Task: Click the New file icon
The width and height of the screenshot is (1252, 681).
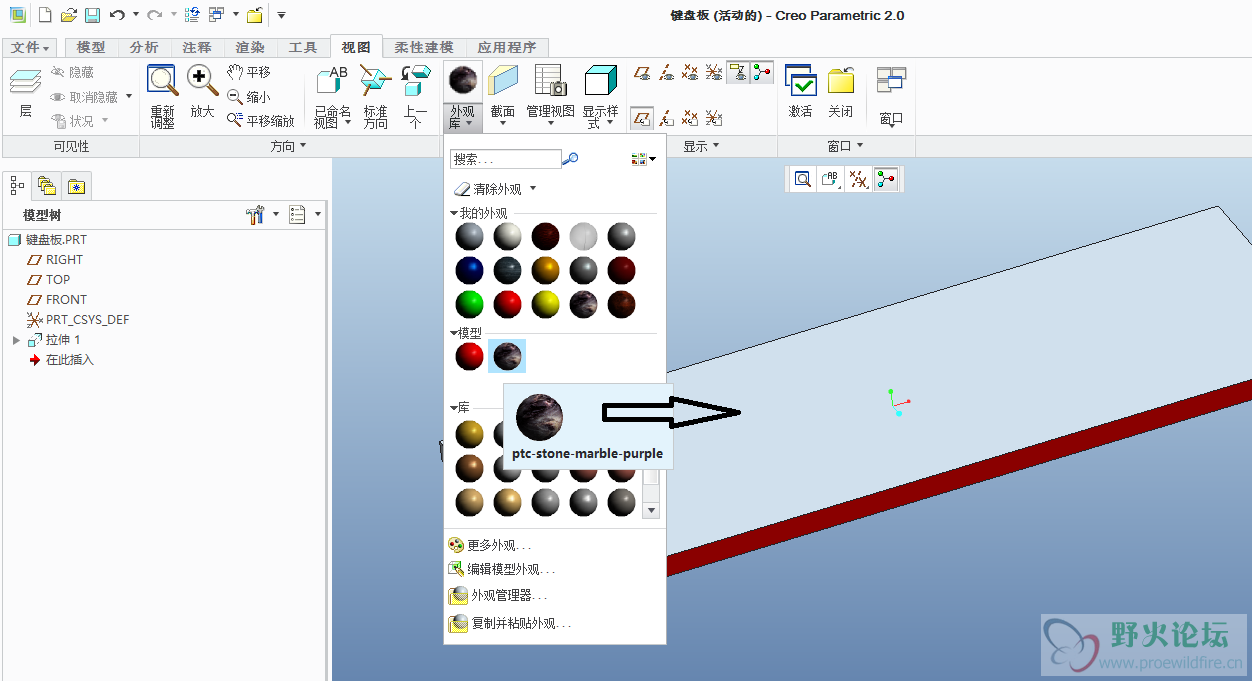Action: click(x=44, y=15)
